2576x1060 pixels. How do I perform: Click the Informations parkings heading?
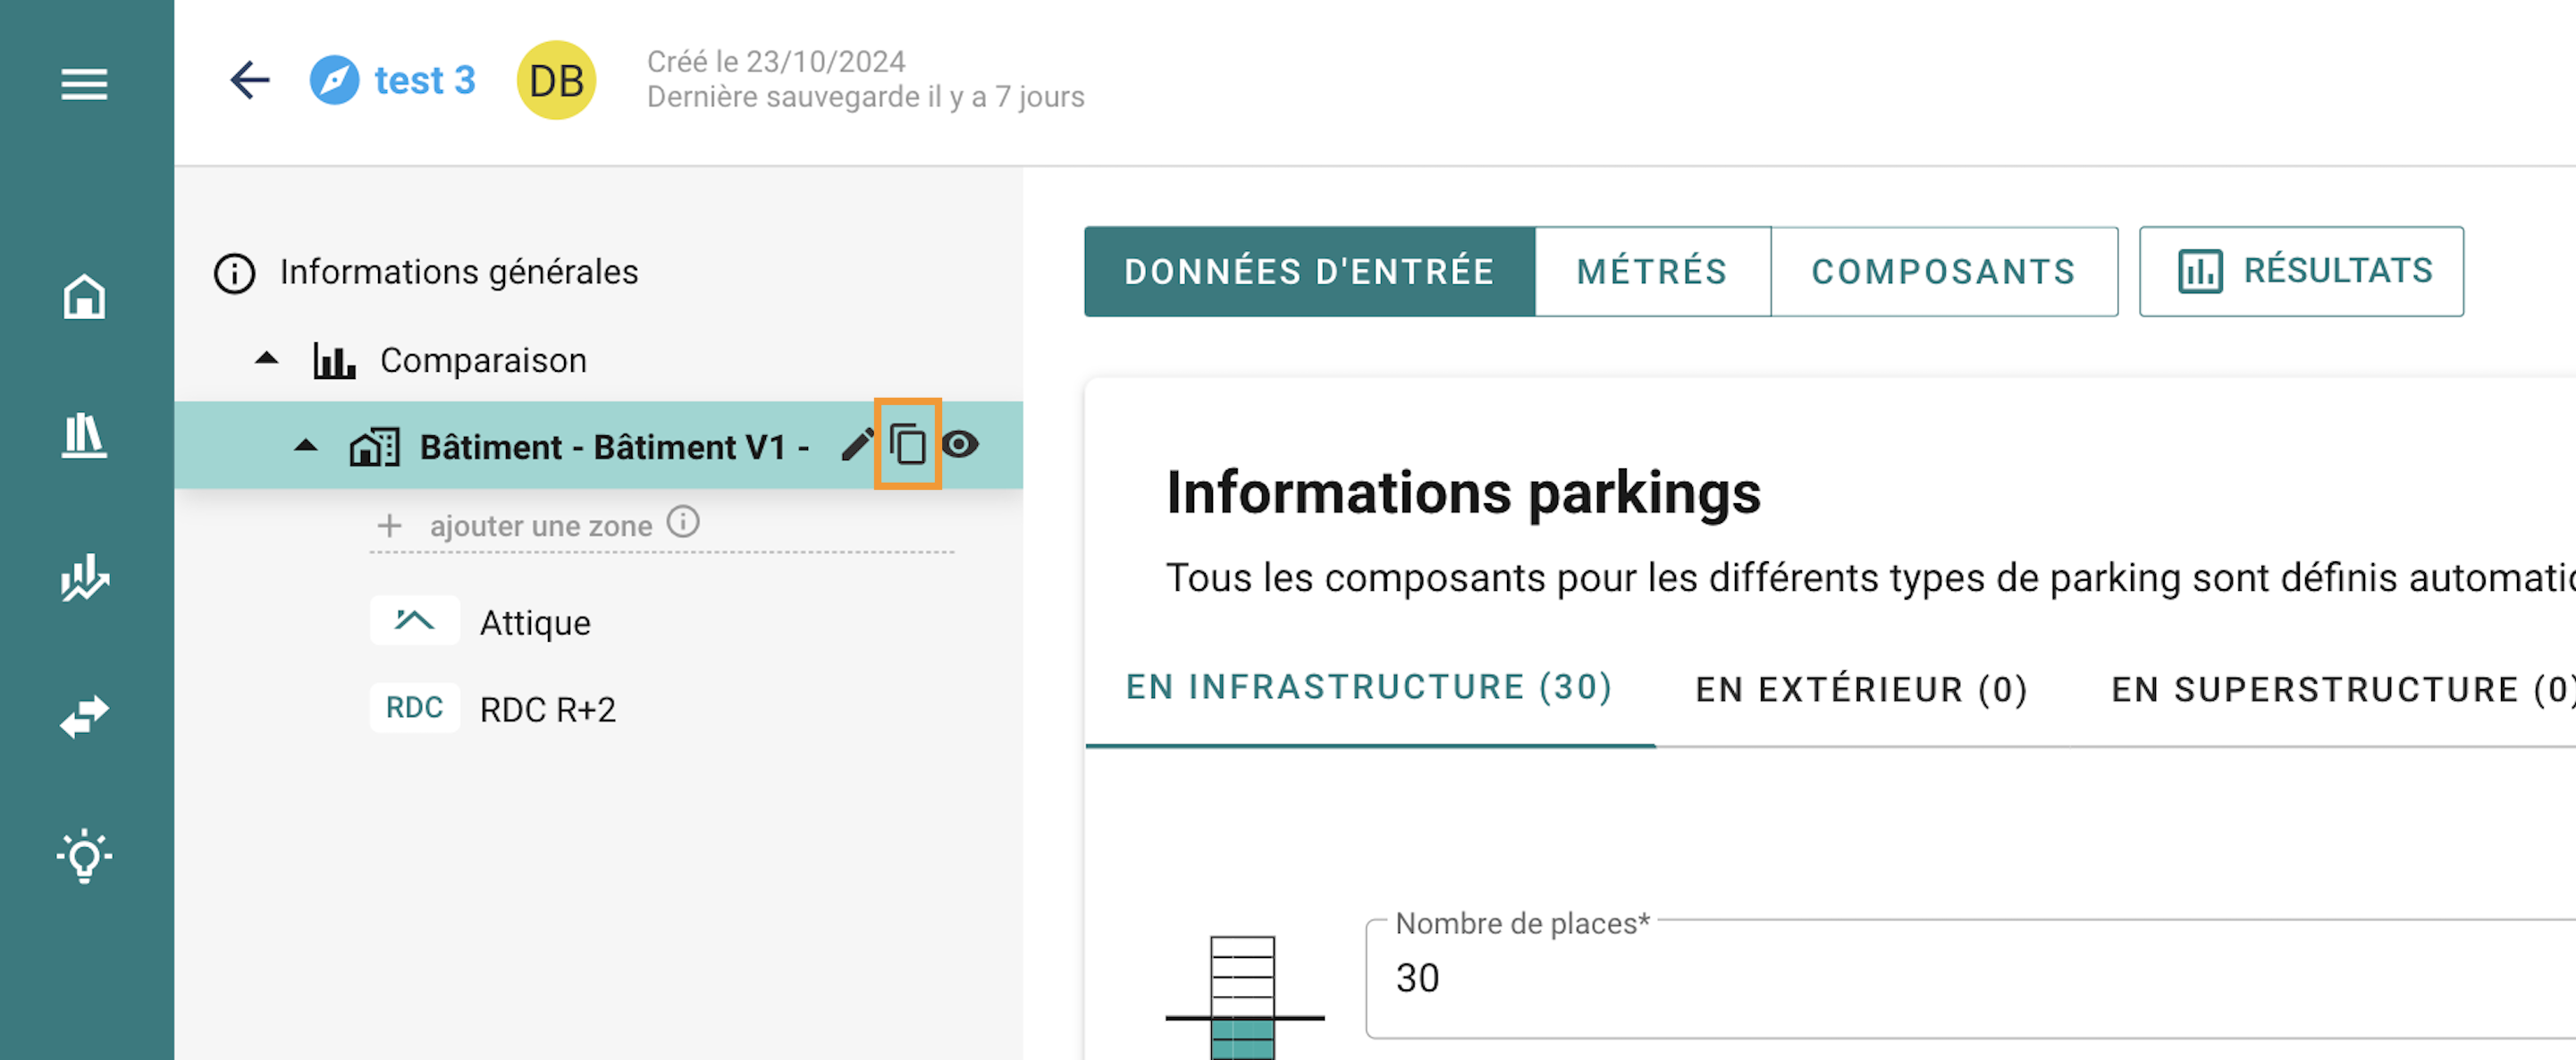(1463, 493)
